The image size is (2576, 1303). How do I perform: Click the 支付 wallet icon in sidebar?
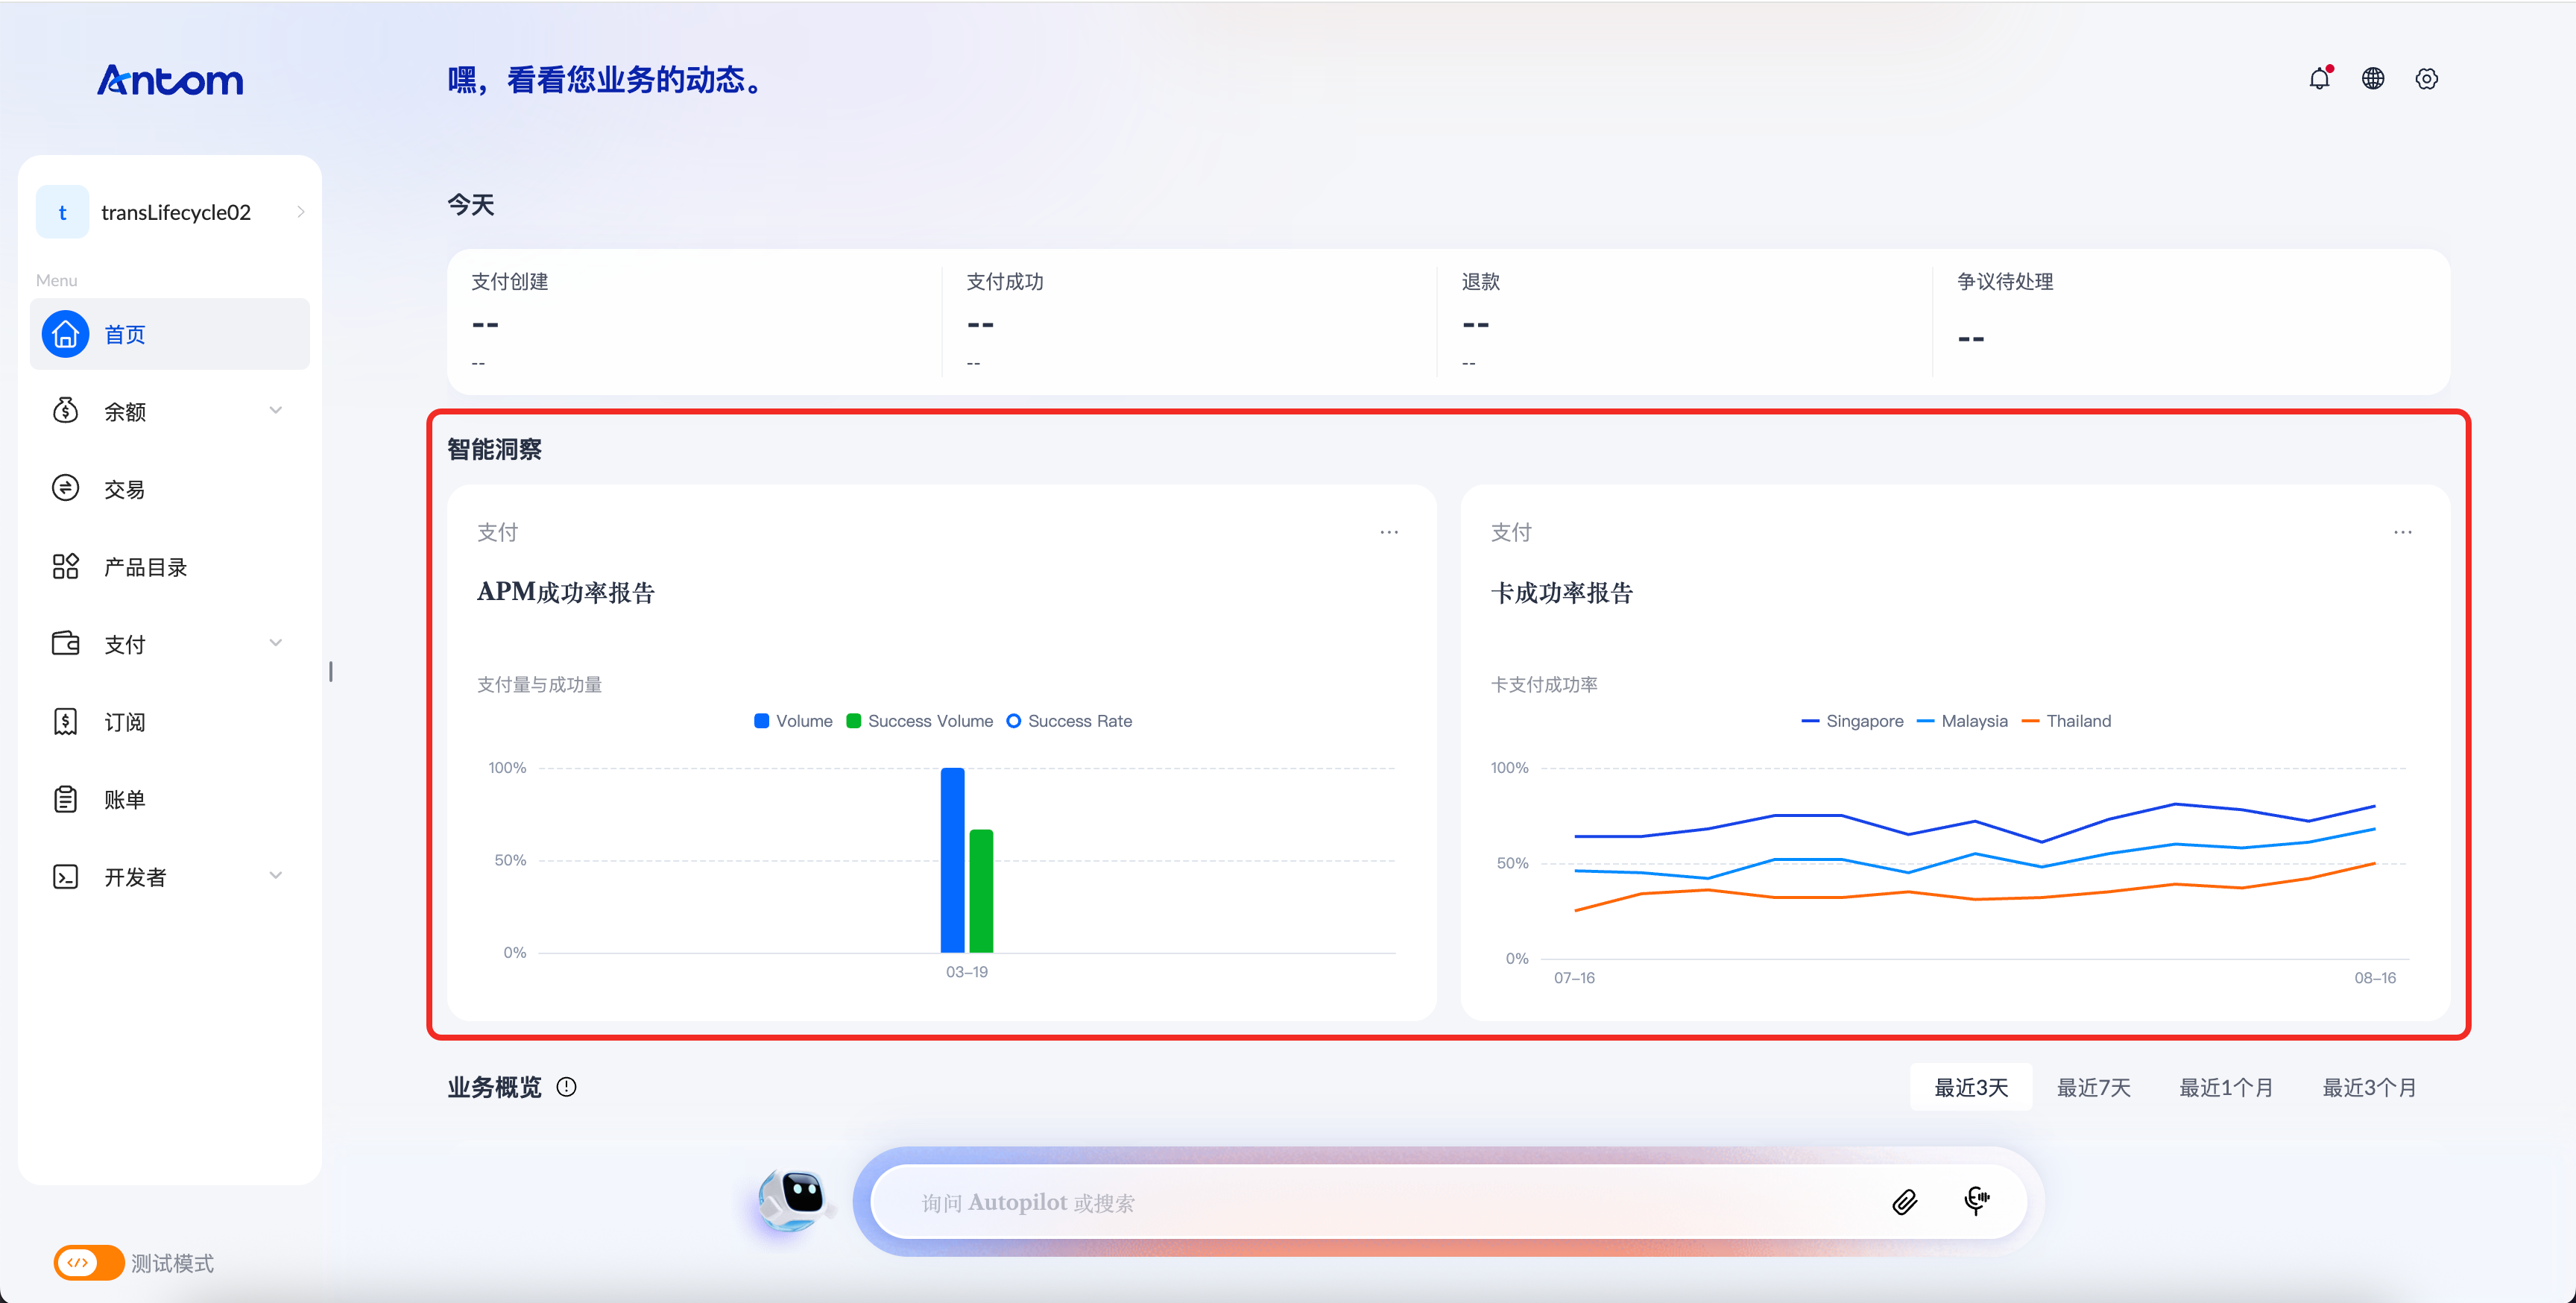(x=65, y=643)
